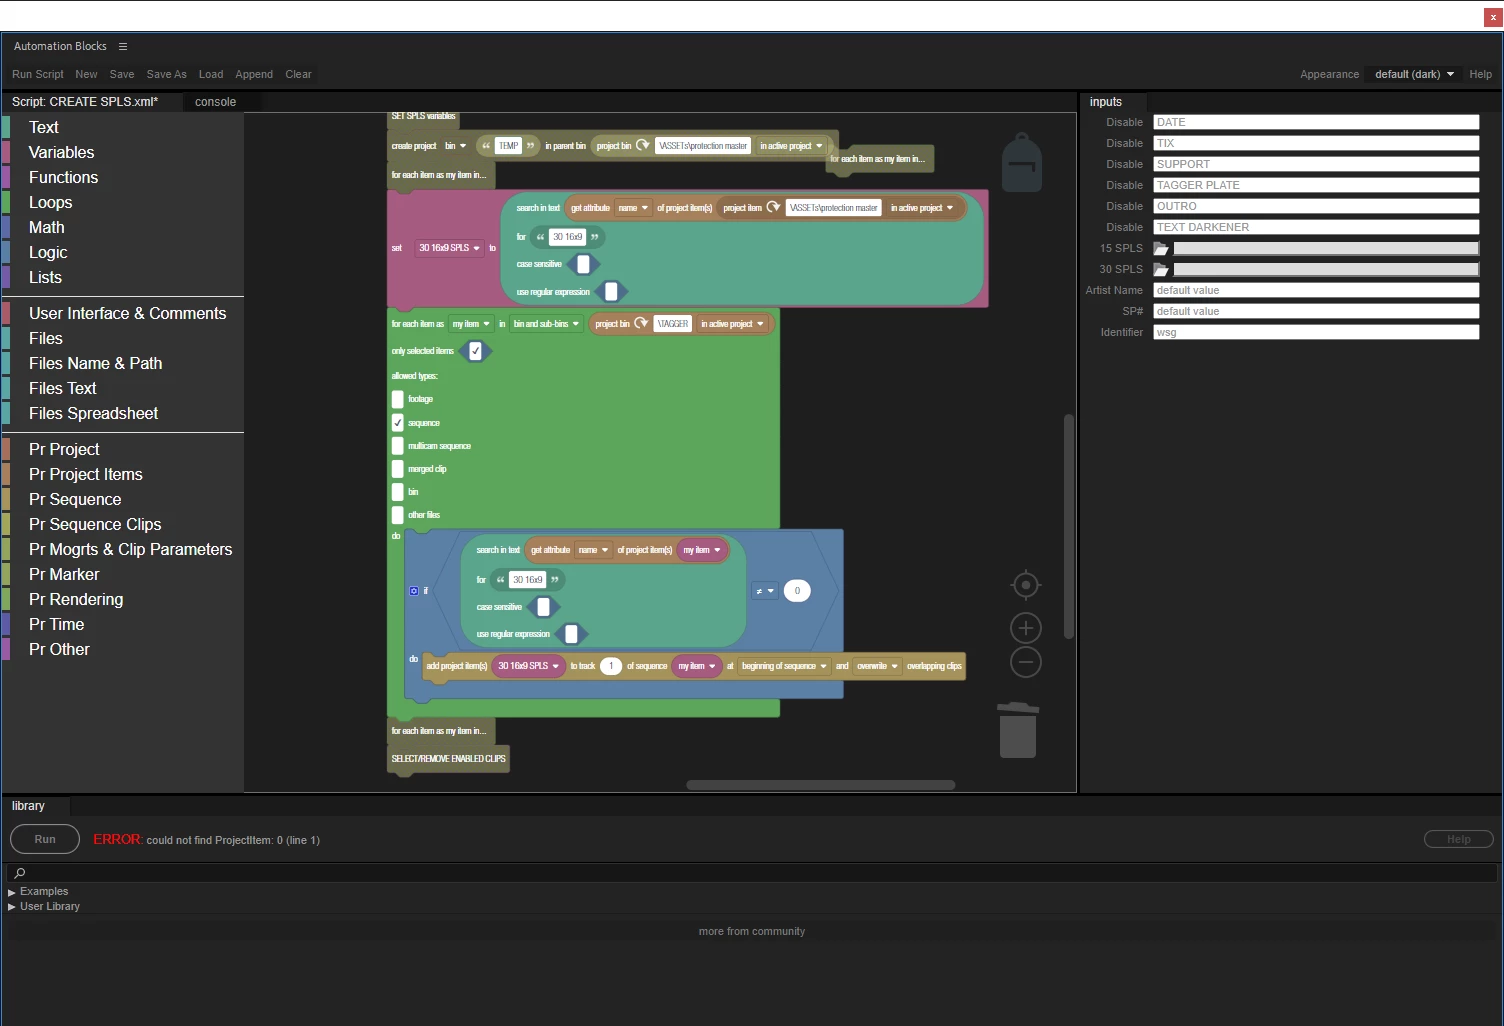Click the trash can in workspace
Viewport: 1504px width, 1026px height.
(x=1018, y=729)
